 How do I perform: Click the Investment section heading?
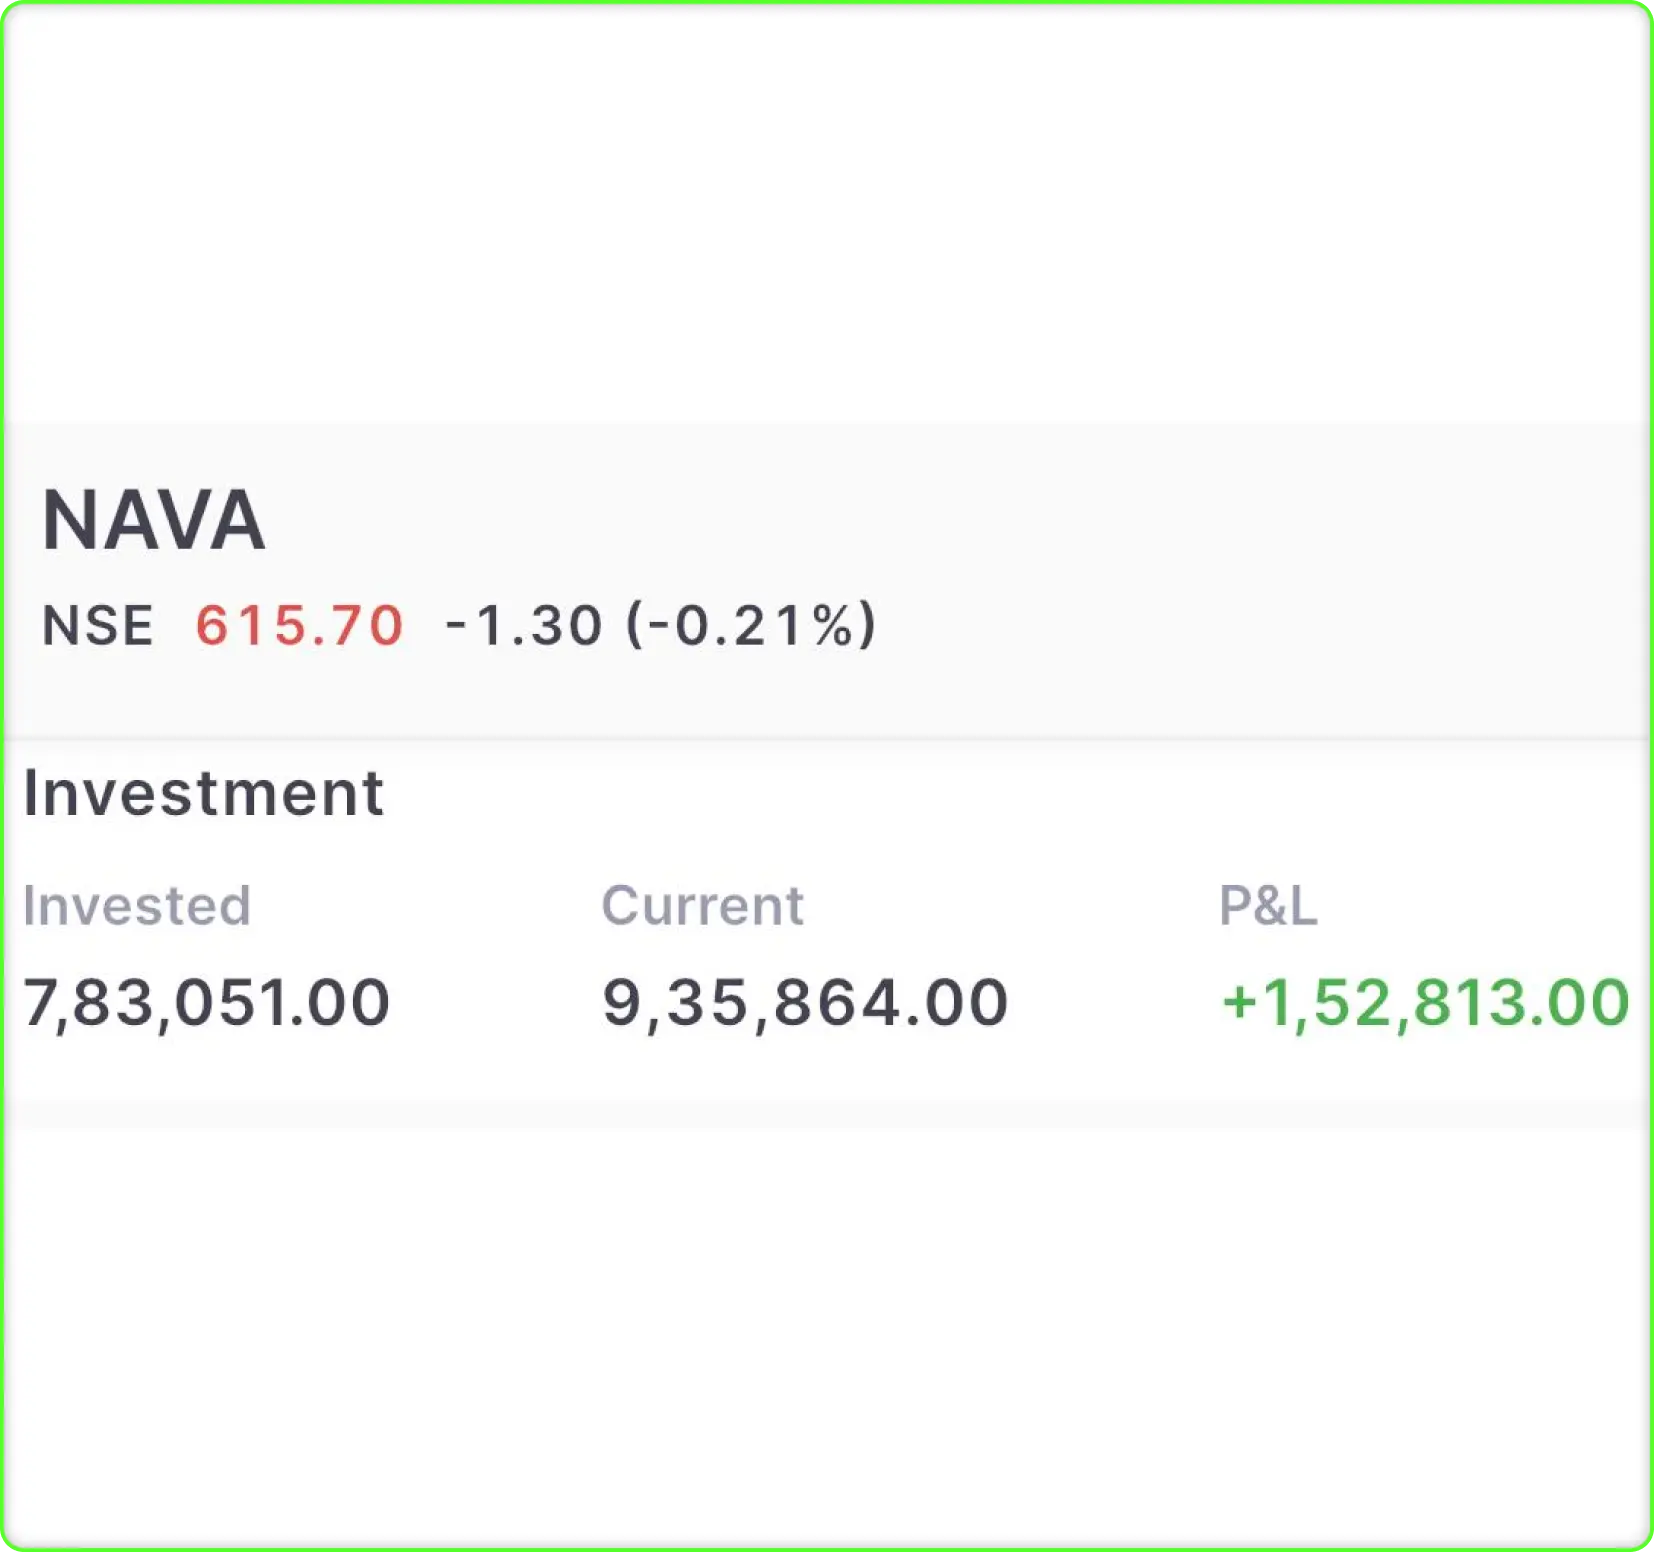[x=203, y=794]
